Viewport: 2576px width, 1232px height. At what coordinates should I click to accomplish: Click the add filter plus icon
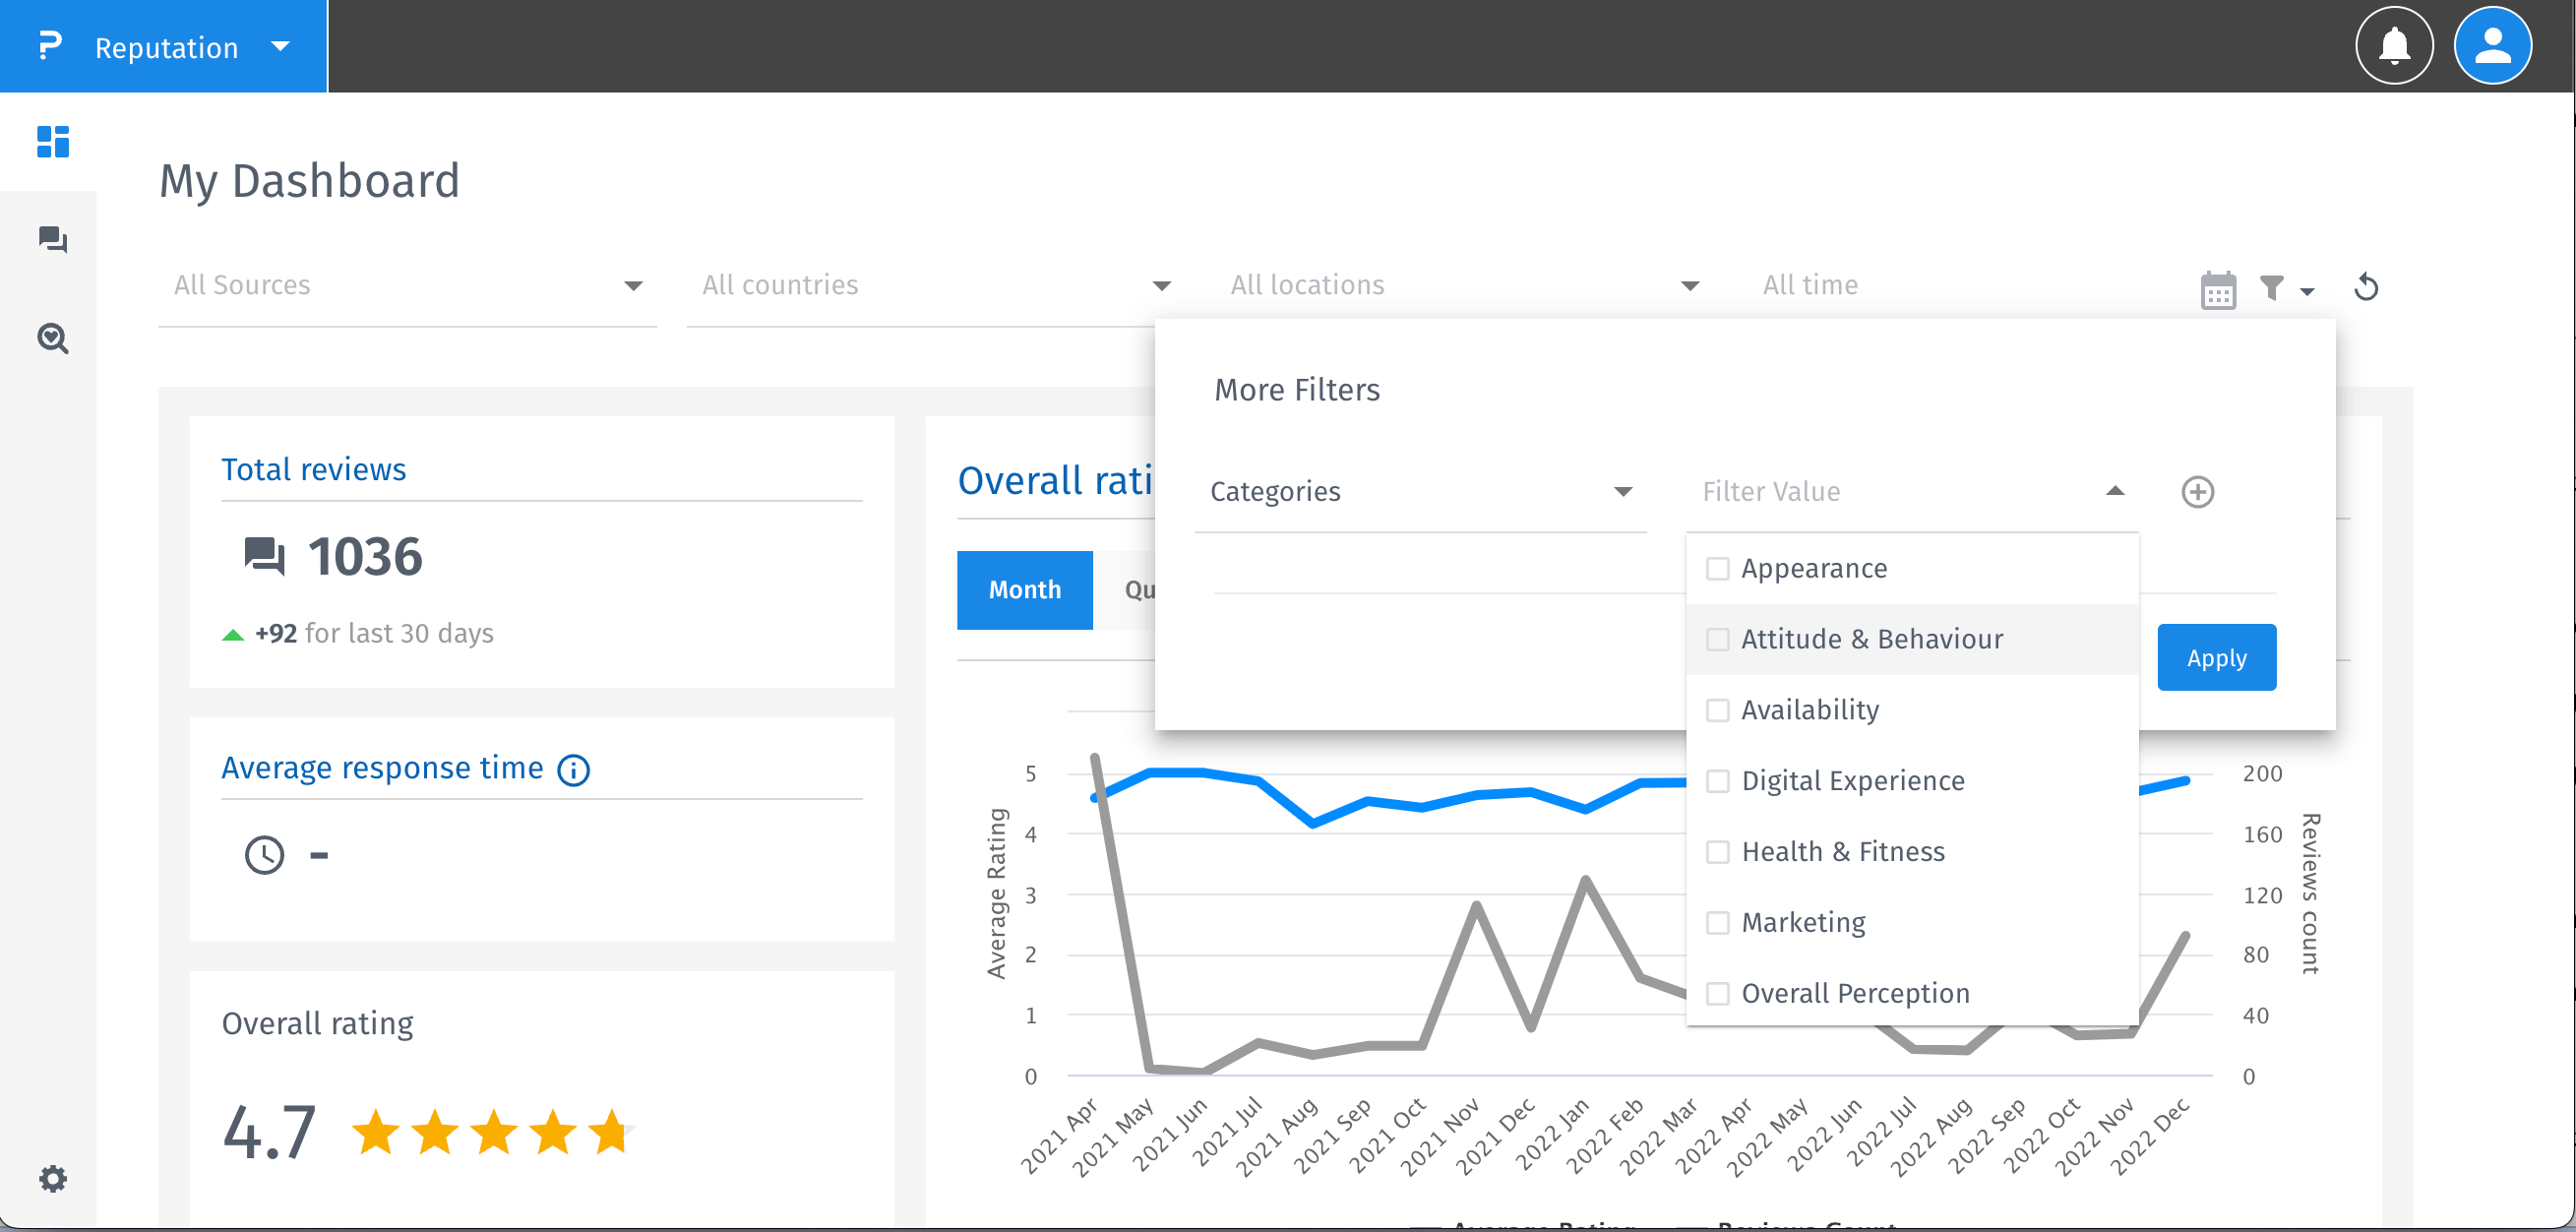(2197, 492)
